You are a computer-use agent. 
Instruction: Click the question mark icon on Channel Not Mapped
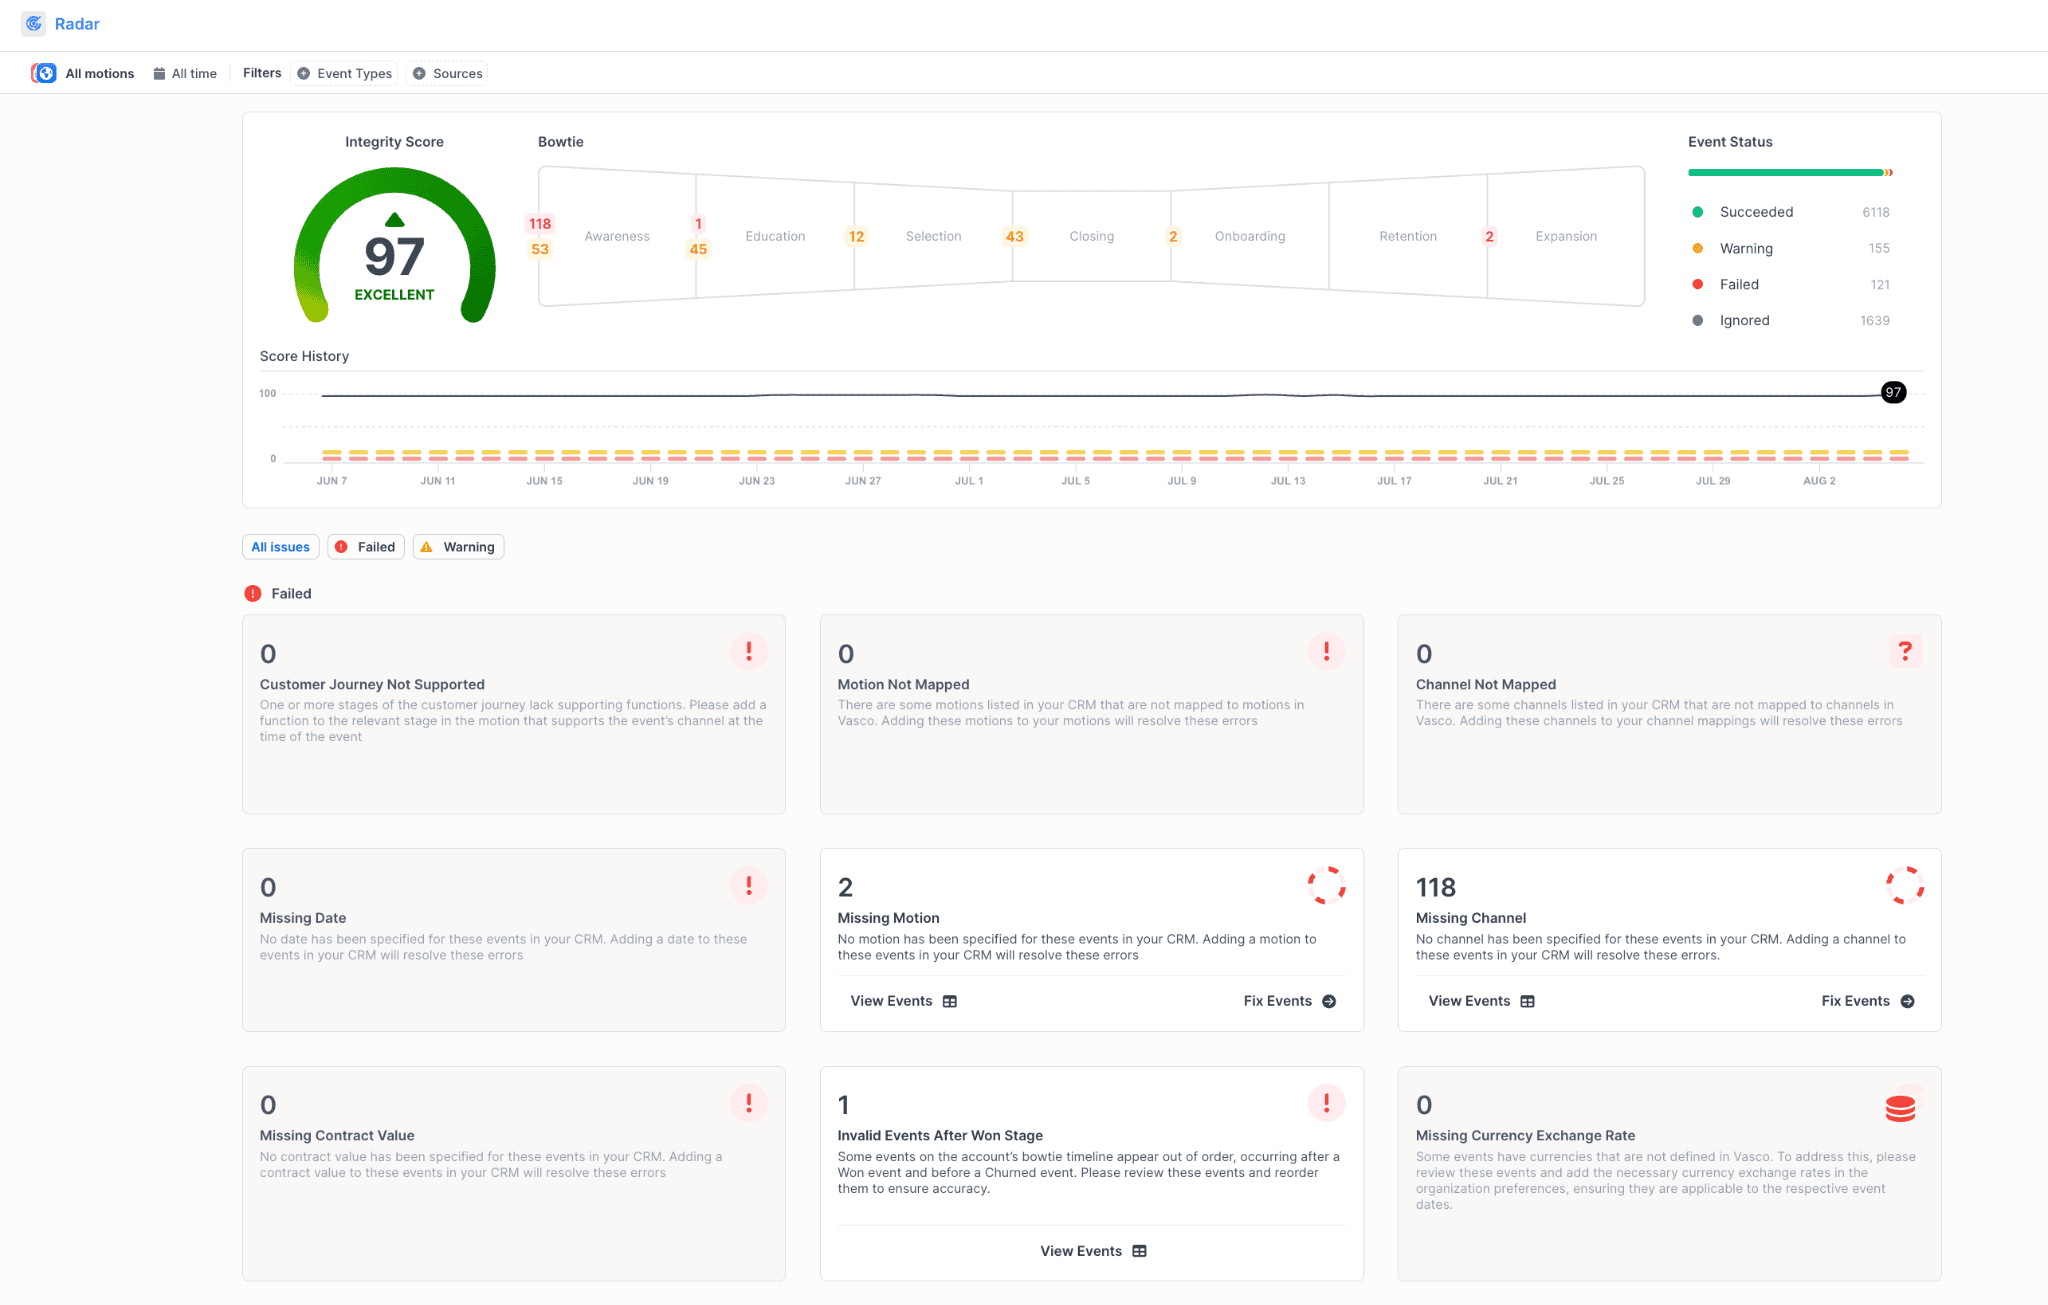pos(1905,651)
